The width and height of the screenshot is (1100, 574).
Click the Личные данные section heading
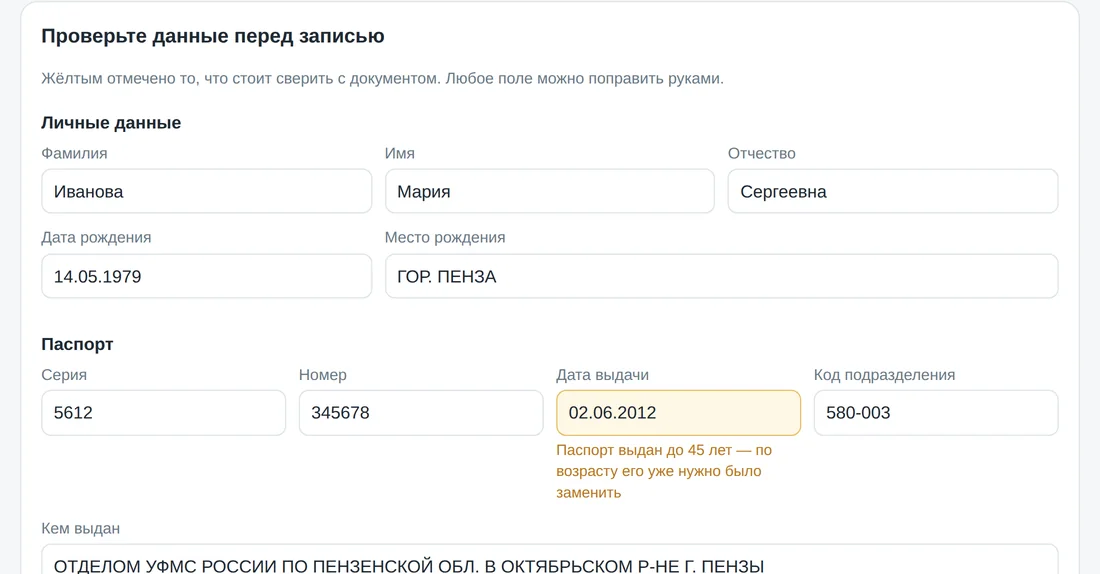pyautogui.click(x=111, y=123)
